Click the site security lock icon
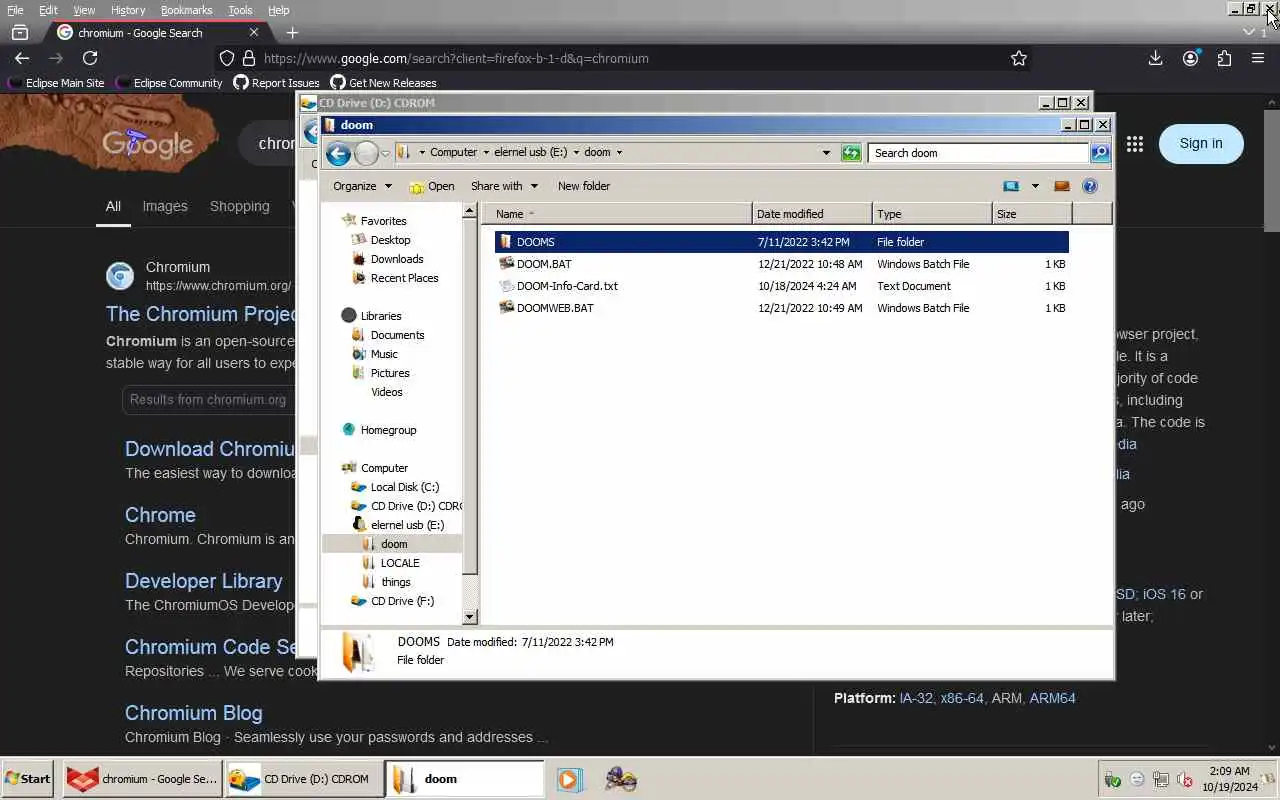Image resolution: width=1280 pixels, height=800 pixels. coord(248,58)
